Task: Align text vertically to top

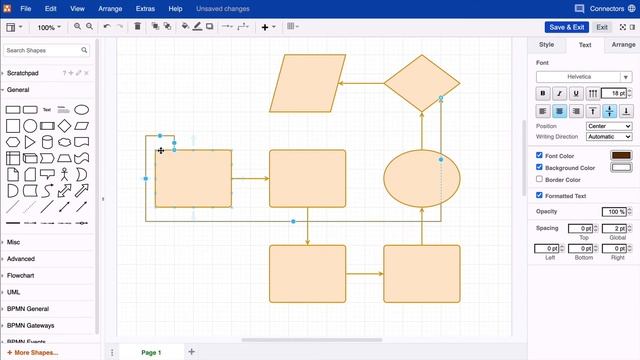Action: [593, 111]
